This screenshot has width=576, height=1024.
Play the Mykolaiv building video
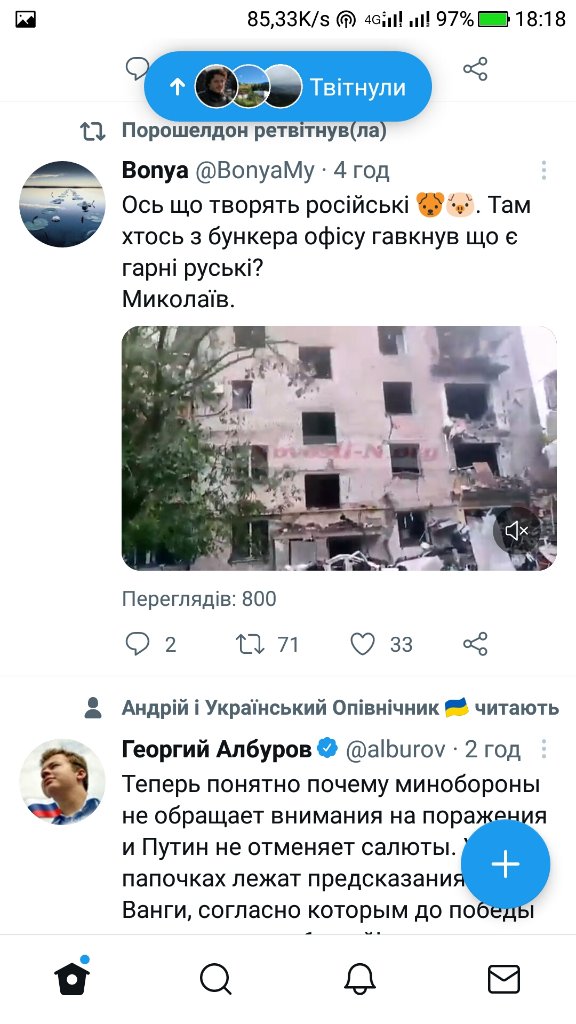(x=339, y=448)
